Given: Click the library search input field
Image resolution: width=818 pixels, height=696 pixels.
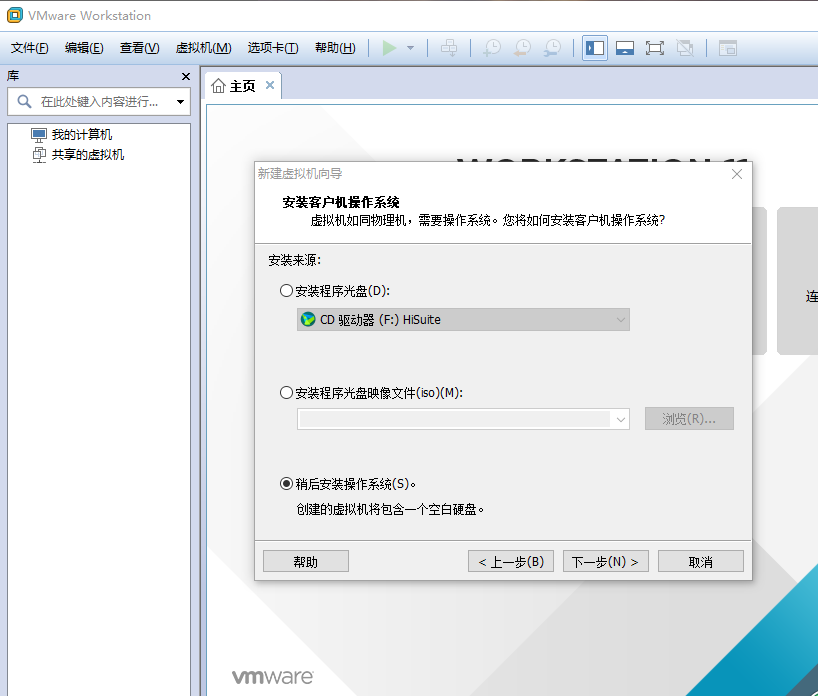Looking at the screenshot, I should coord(99,102).
